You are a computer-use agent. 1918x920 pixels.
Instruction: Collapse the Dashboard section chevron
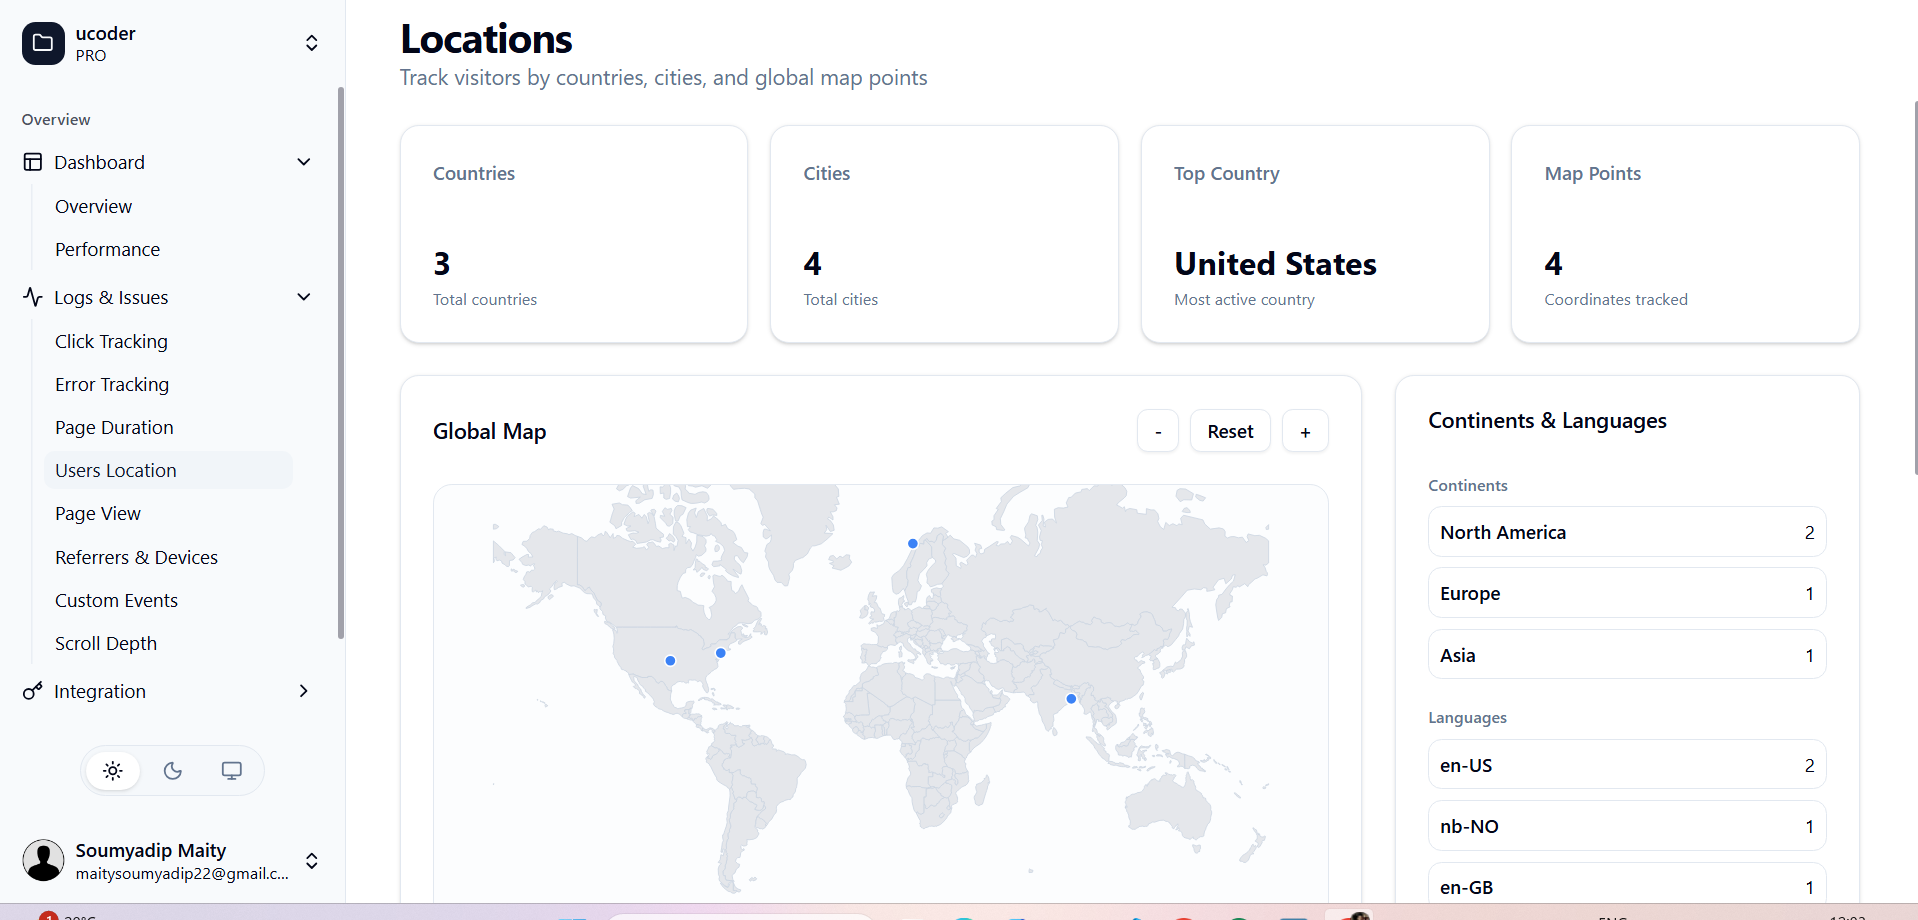(303, 161)
